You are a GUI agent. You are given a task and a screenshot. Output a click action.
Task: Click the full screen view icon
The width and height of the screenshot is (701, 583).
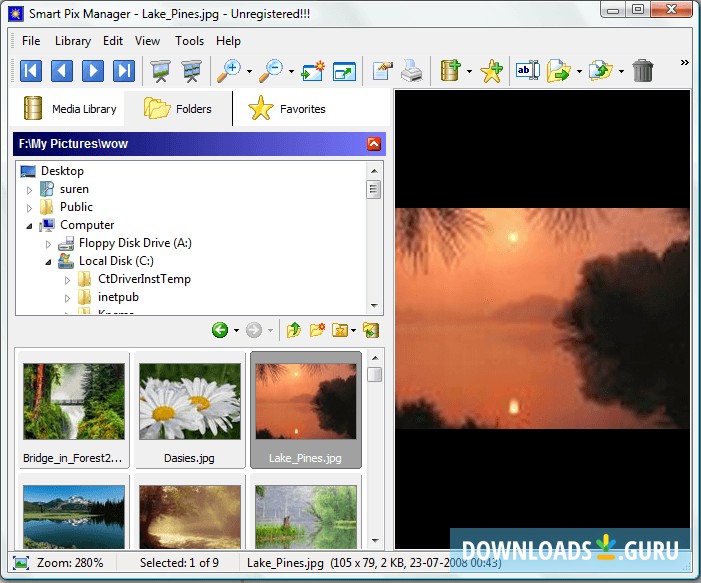[x=344, y=71]
